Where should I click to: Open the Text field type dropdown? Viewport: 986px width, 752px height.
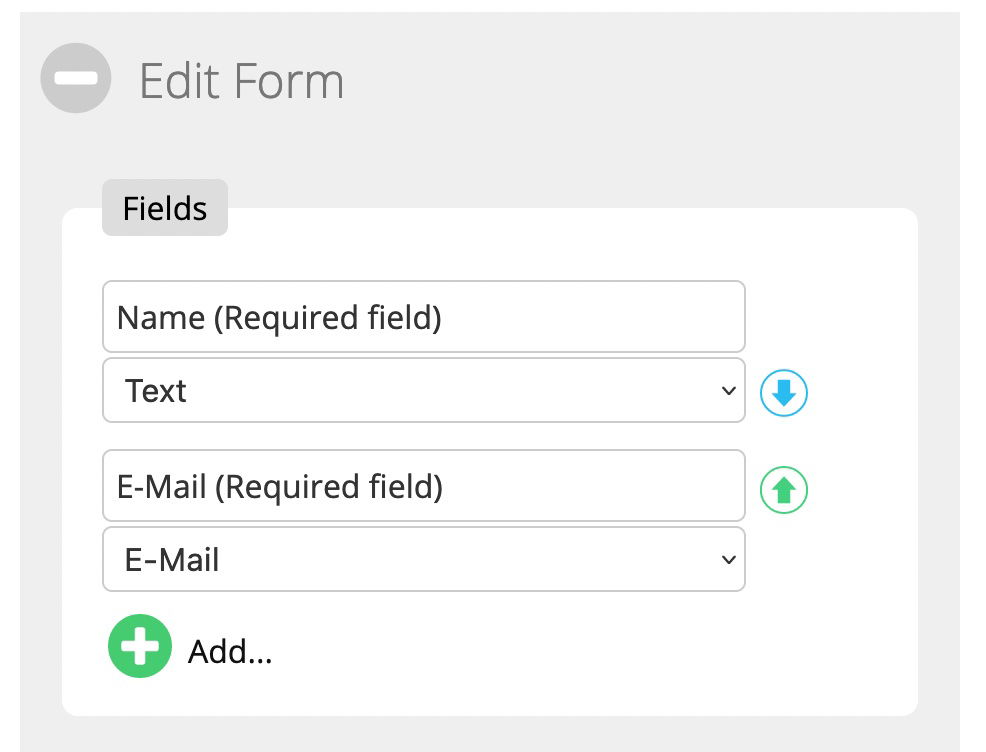tap(424, 390)
